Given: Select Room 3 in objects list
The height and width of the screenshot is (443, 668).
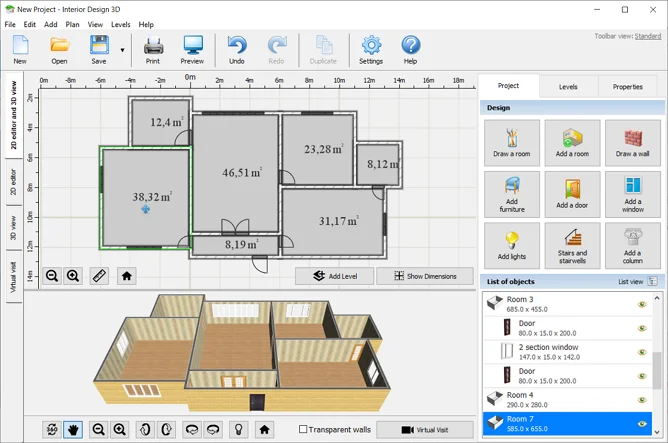Looking at the screenshot, I should pyautogui.click(x=567, y=304).
